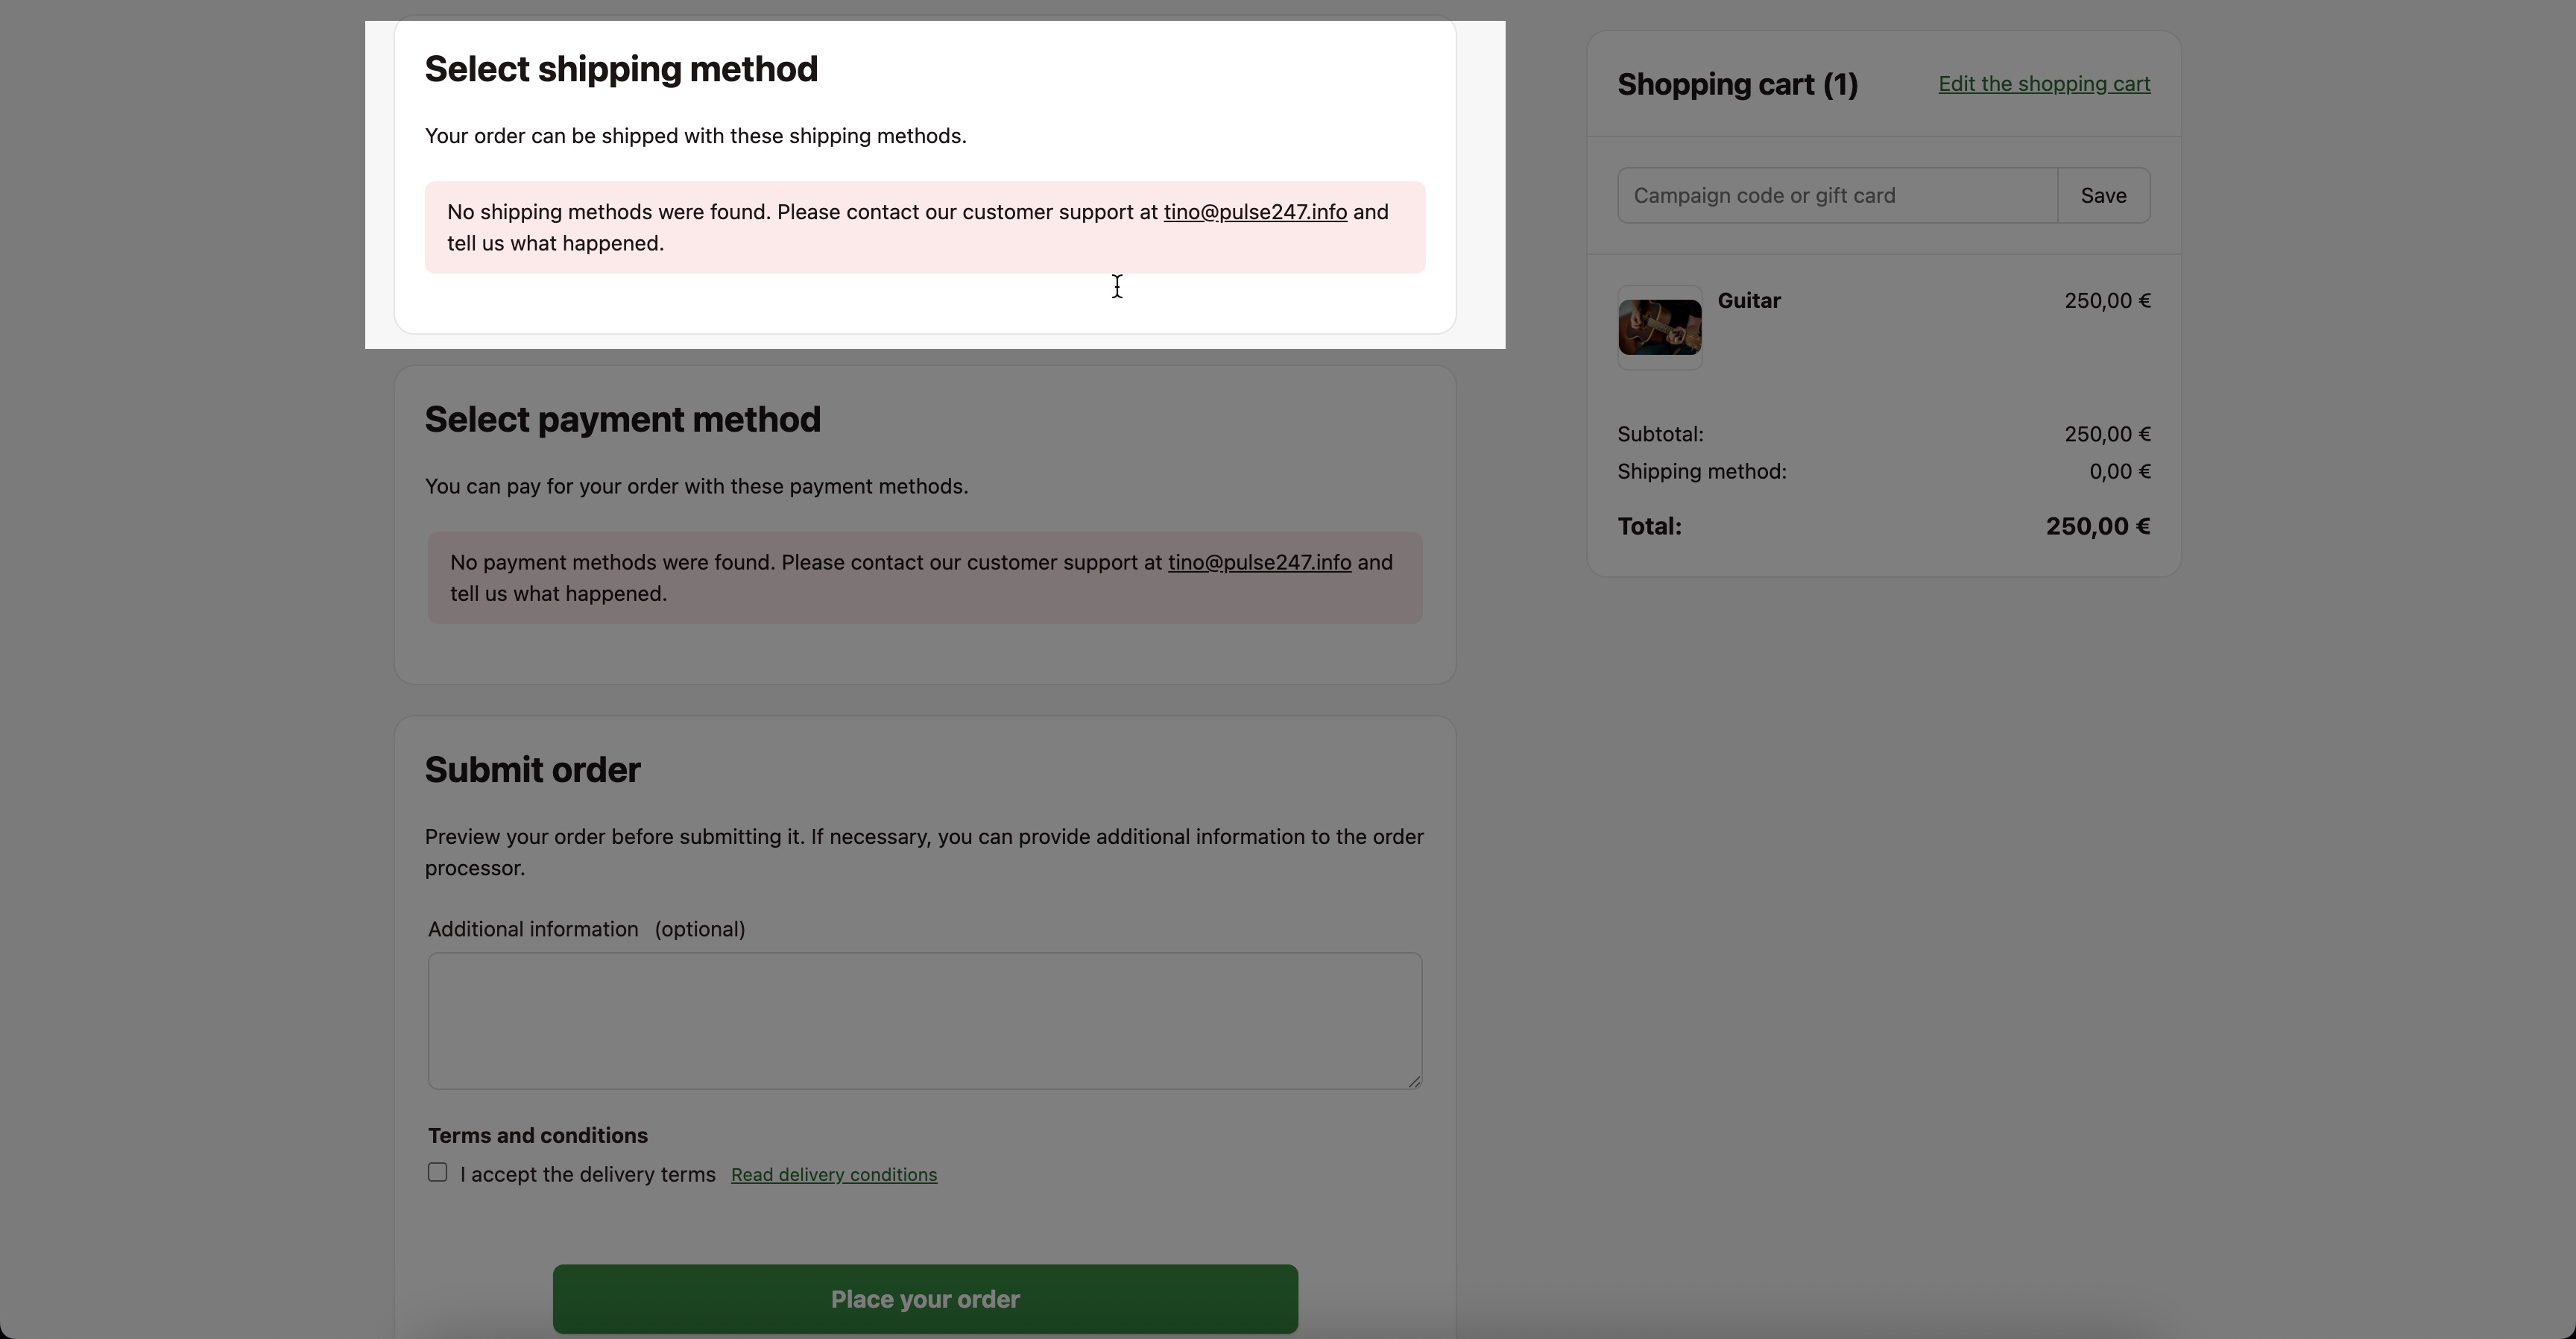Click the Submit order heading
Image resolution: width=2576 pixels, height=1339 pixels.
coord(532,770)
